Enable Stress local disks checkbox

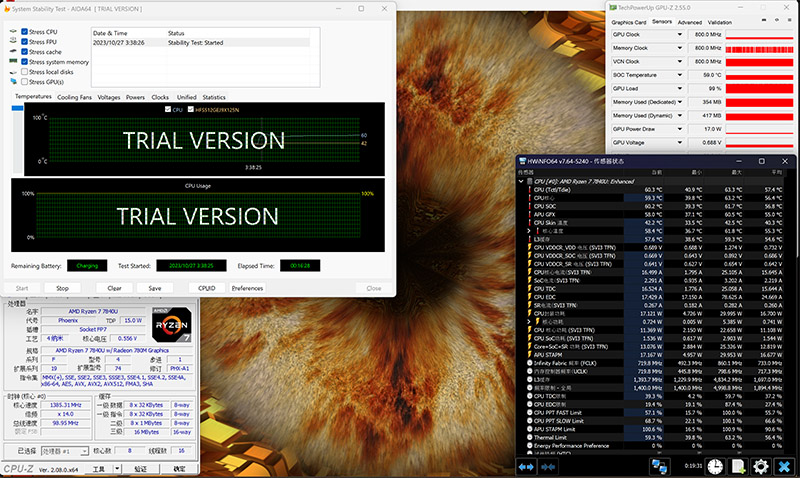click(x=24, y=72)
